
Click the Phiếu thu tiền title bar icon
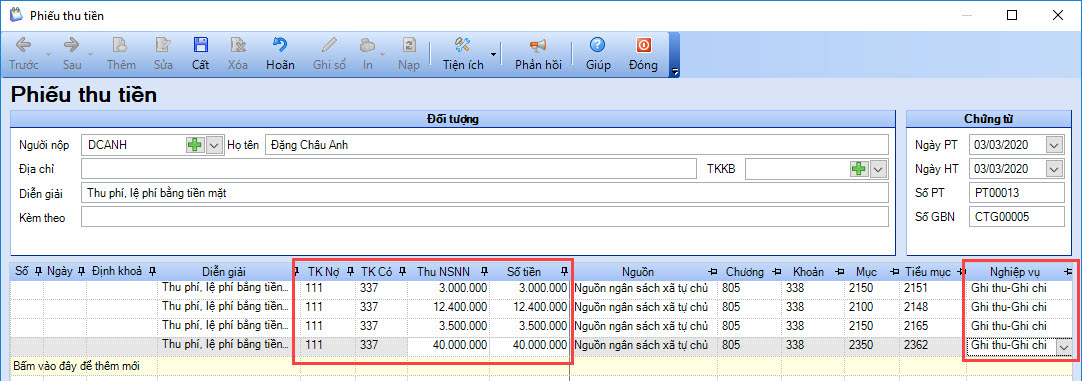click(x=15, y=15)
